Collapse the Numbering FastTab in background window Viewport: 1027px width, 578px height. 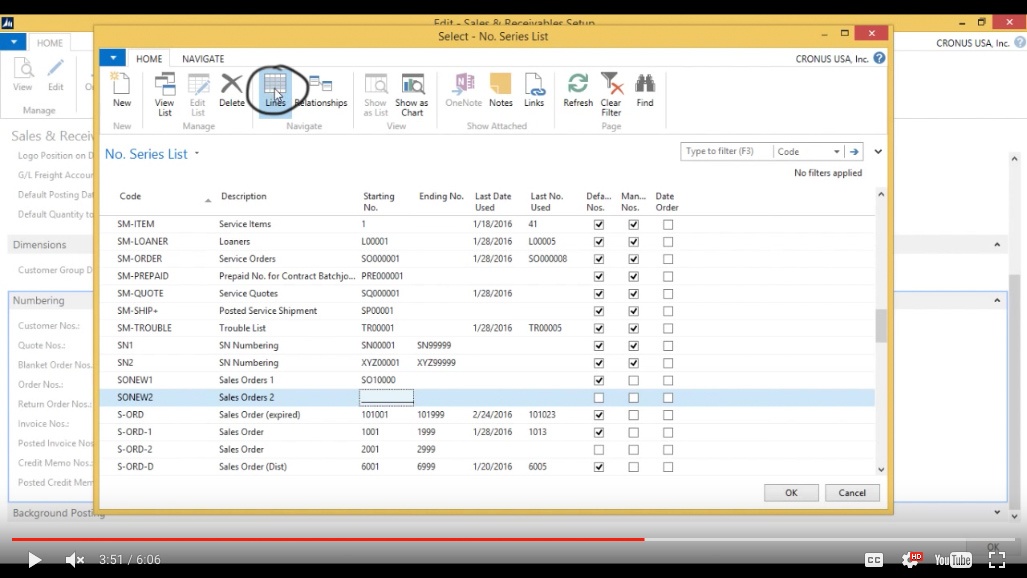point(997,300)
